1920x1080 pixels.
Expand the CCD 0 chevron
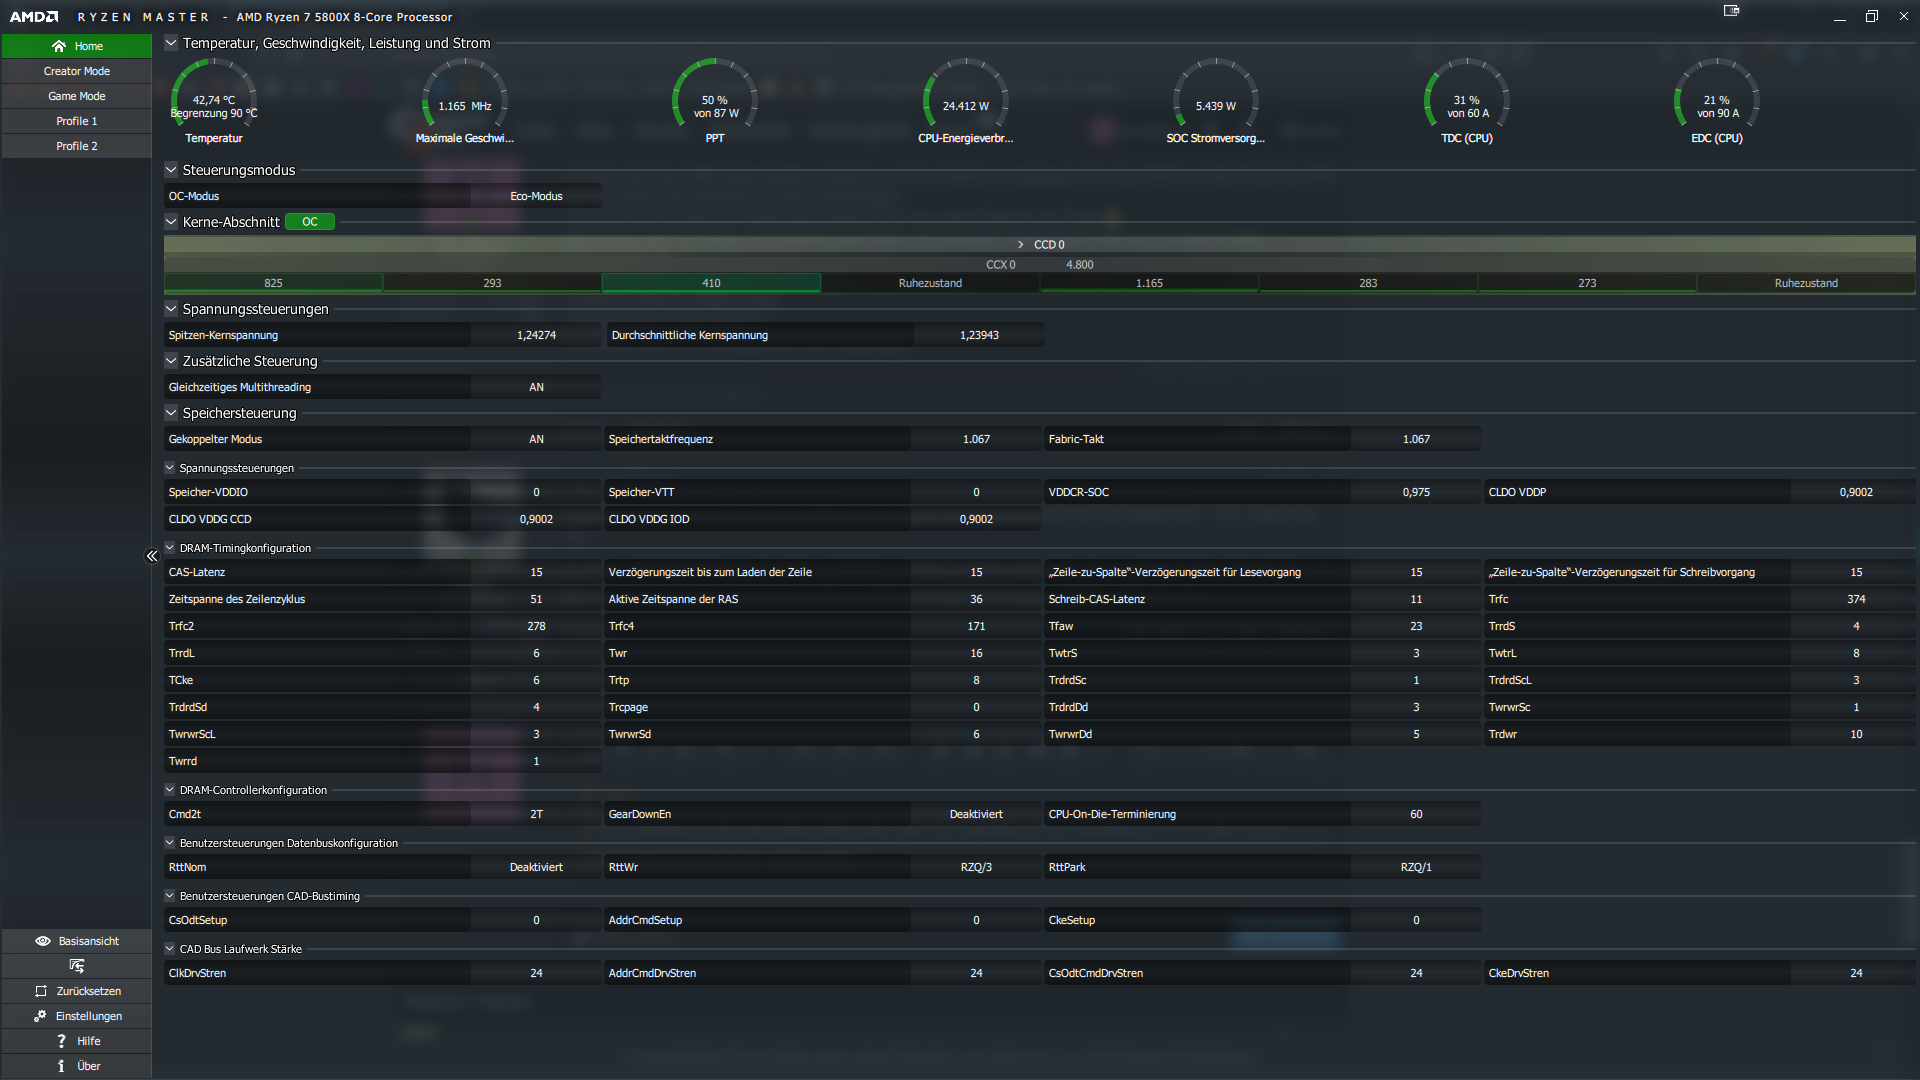(x=1020, y=245)
